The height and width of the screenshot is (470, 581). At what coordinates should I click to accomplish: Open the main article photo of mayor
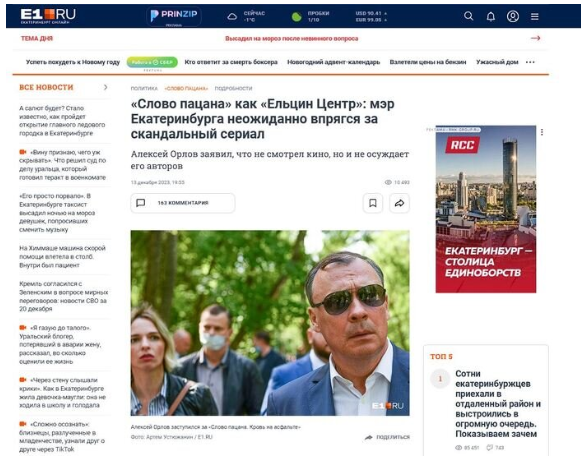pos(270,323)
